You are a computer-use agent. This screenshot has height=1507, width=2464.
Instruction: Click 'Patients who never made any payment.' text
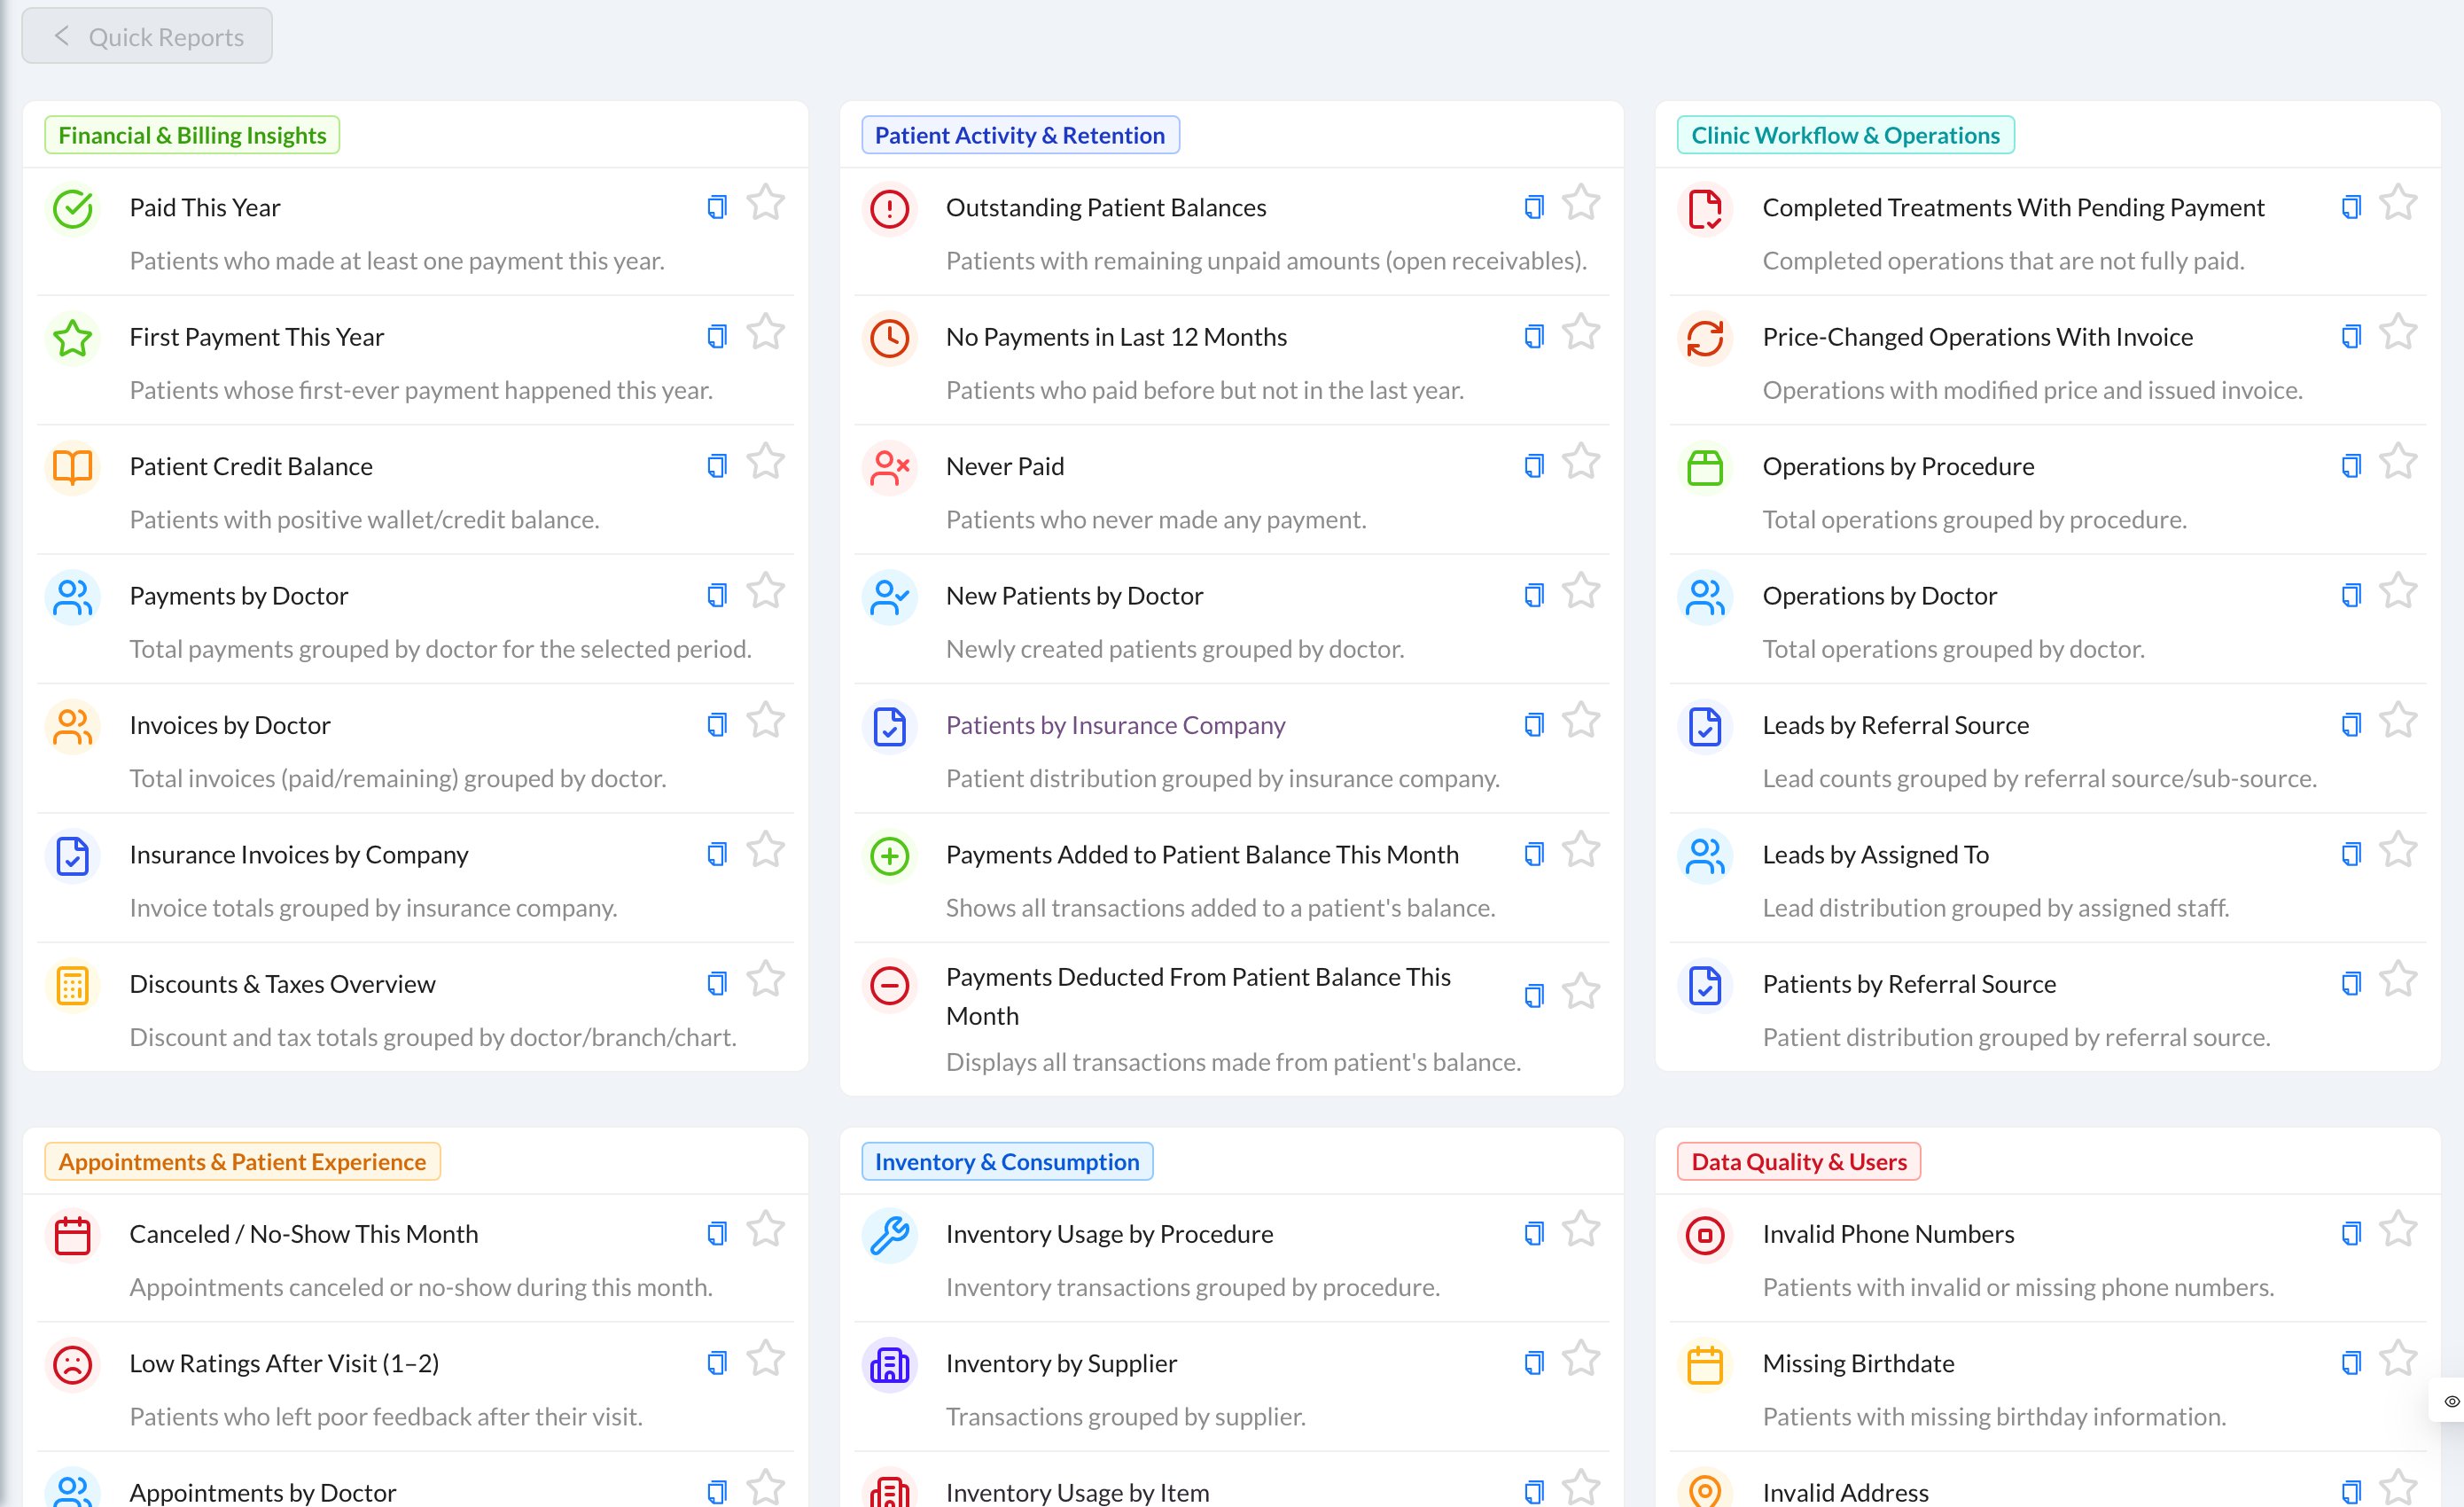click(1156, 520)
